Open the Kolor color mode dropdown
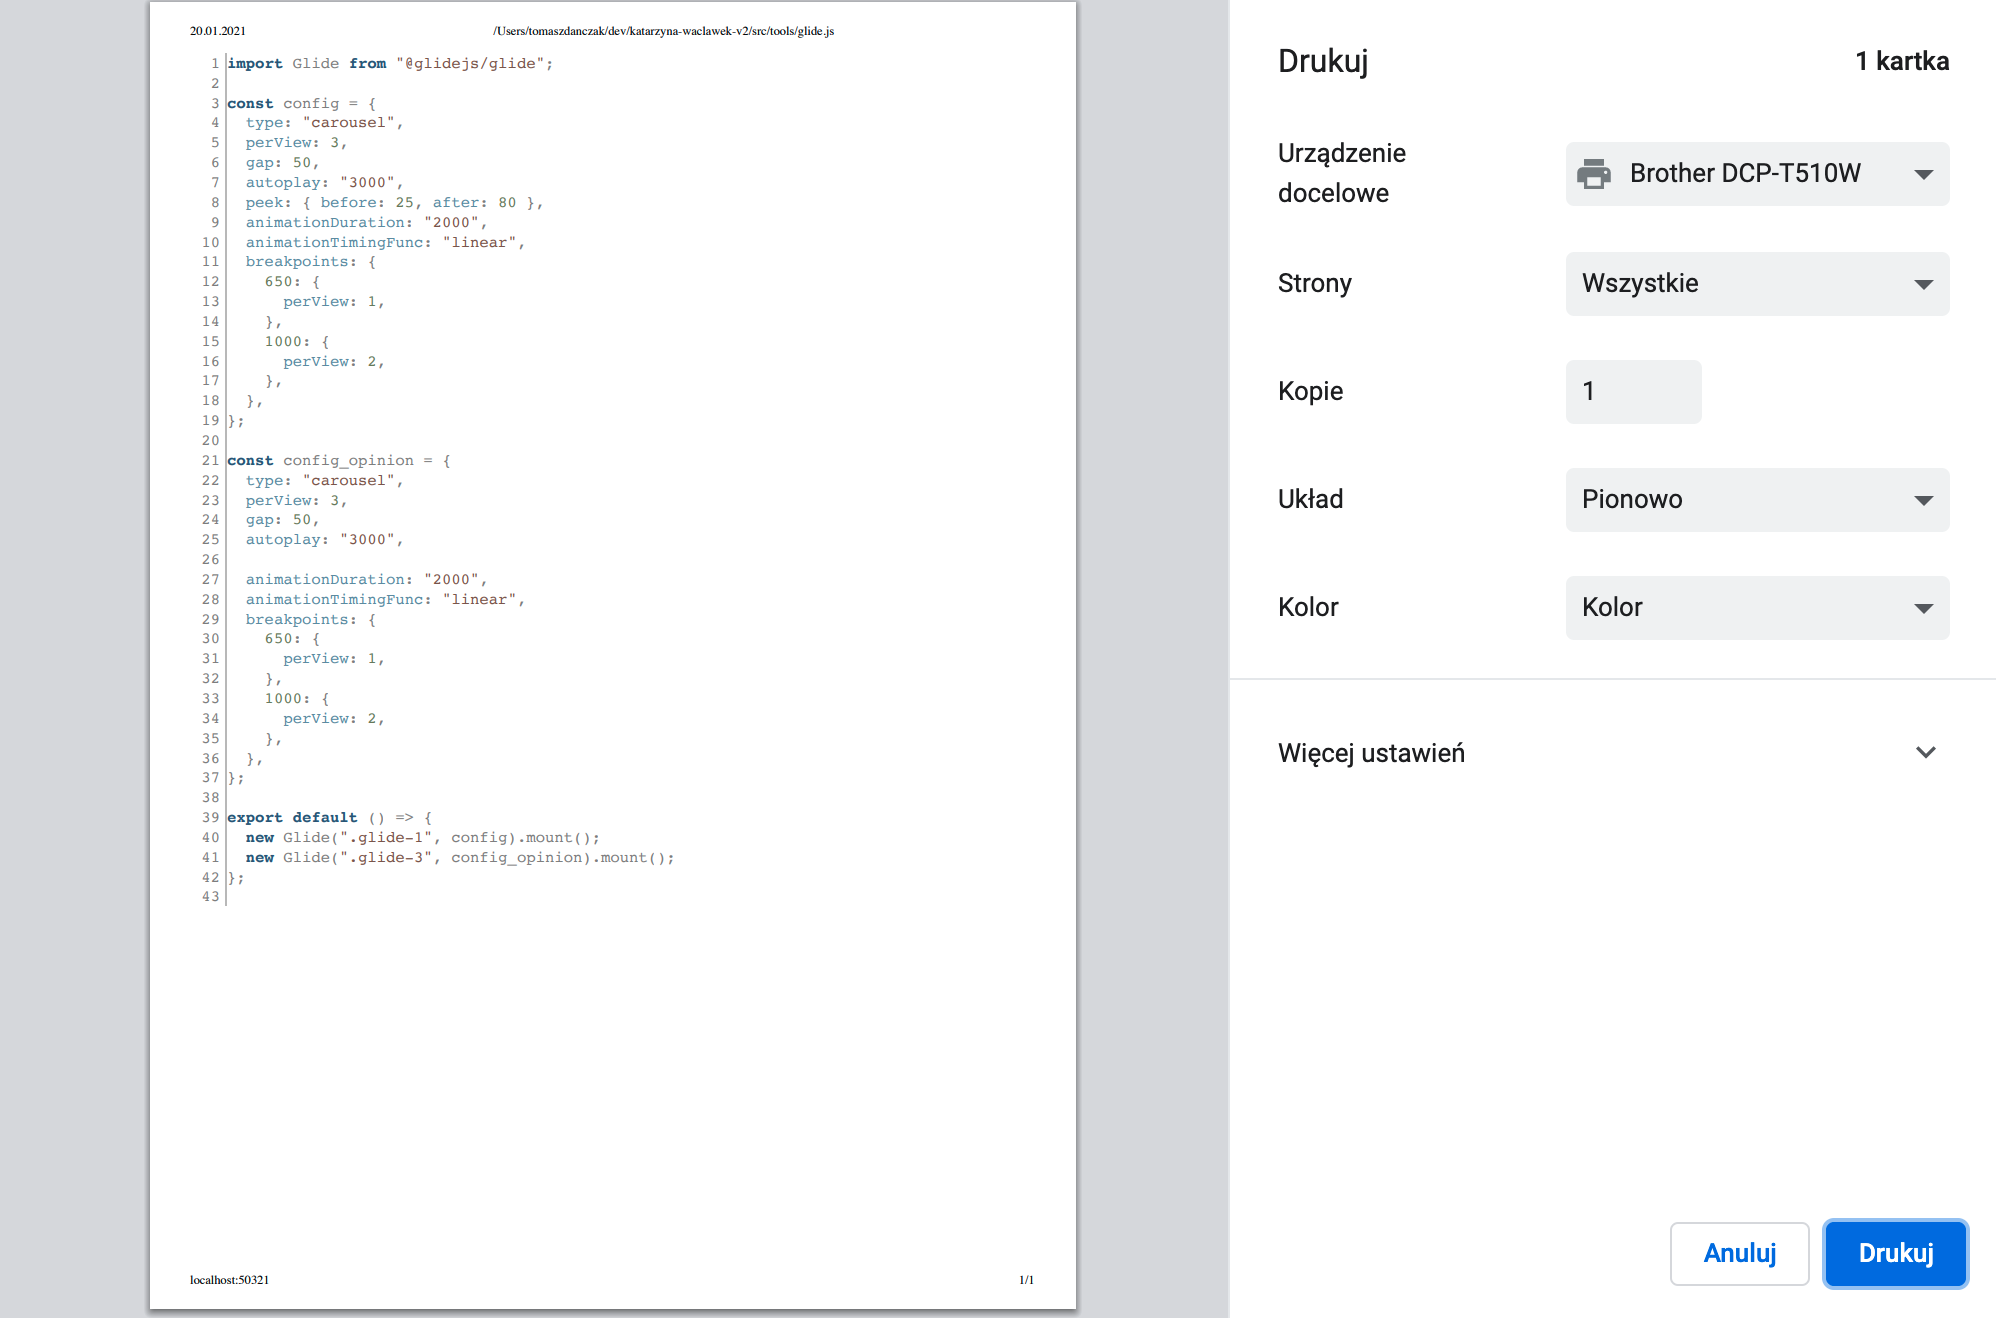The image size is (1996, 1318). (x=1757, y=608)
